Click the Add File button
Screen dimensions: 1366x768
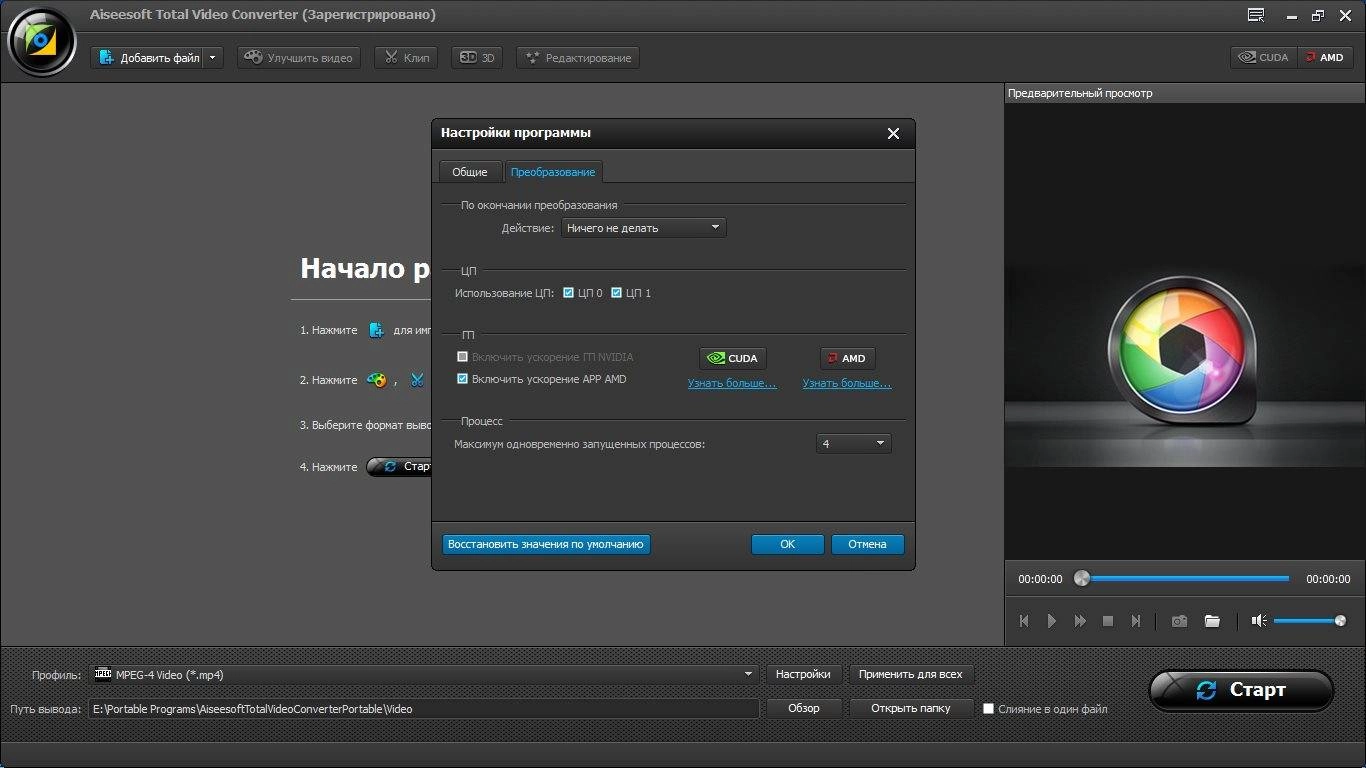point(148,58)
